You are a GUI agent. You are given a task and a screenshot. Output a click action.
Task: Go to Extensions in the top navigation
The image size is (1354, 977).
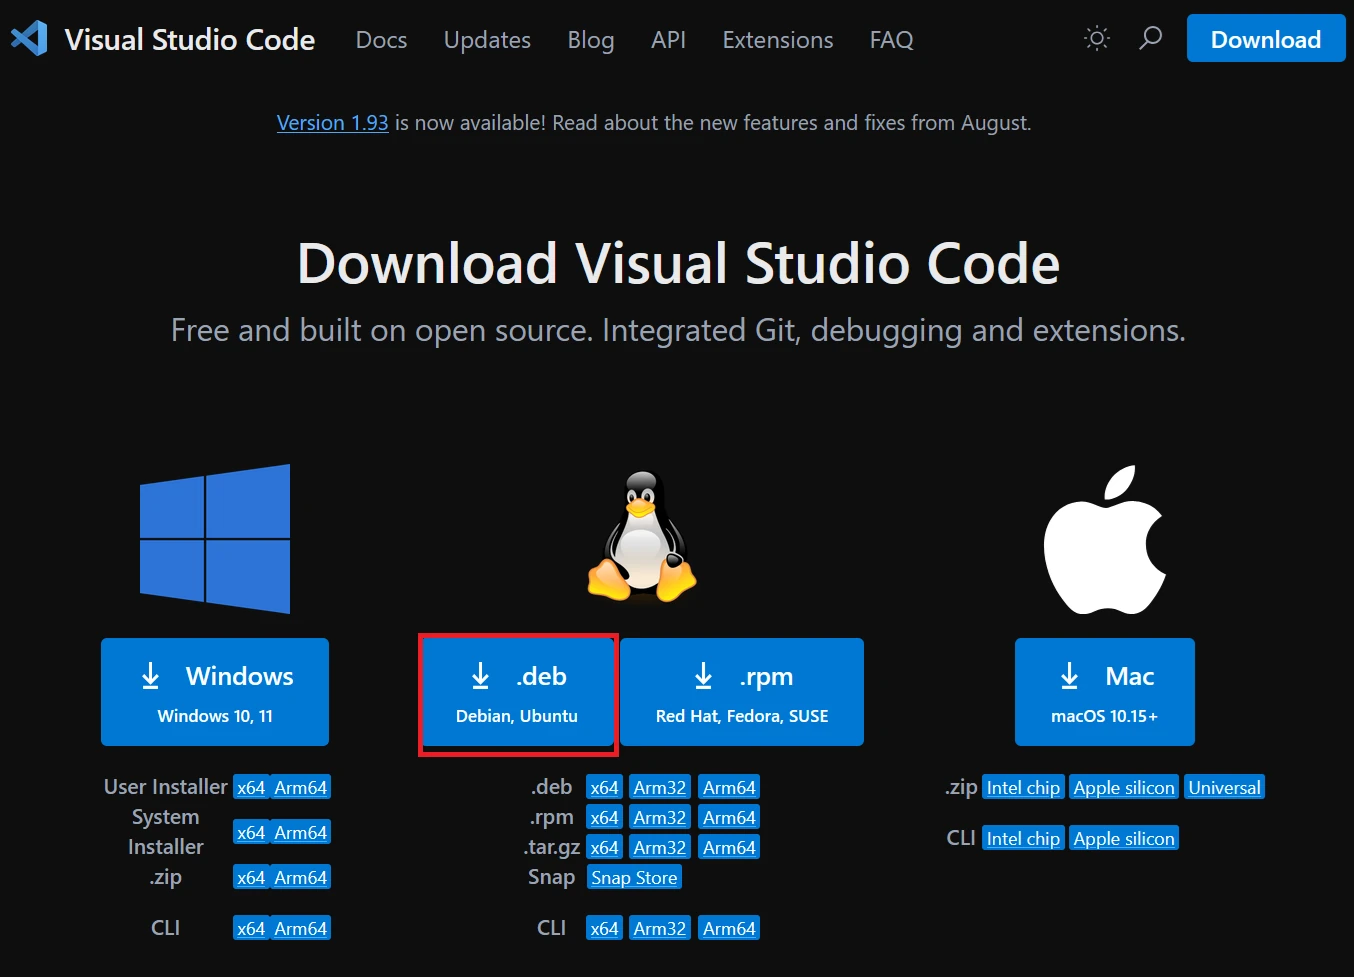[x=777, y=40]
